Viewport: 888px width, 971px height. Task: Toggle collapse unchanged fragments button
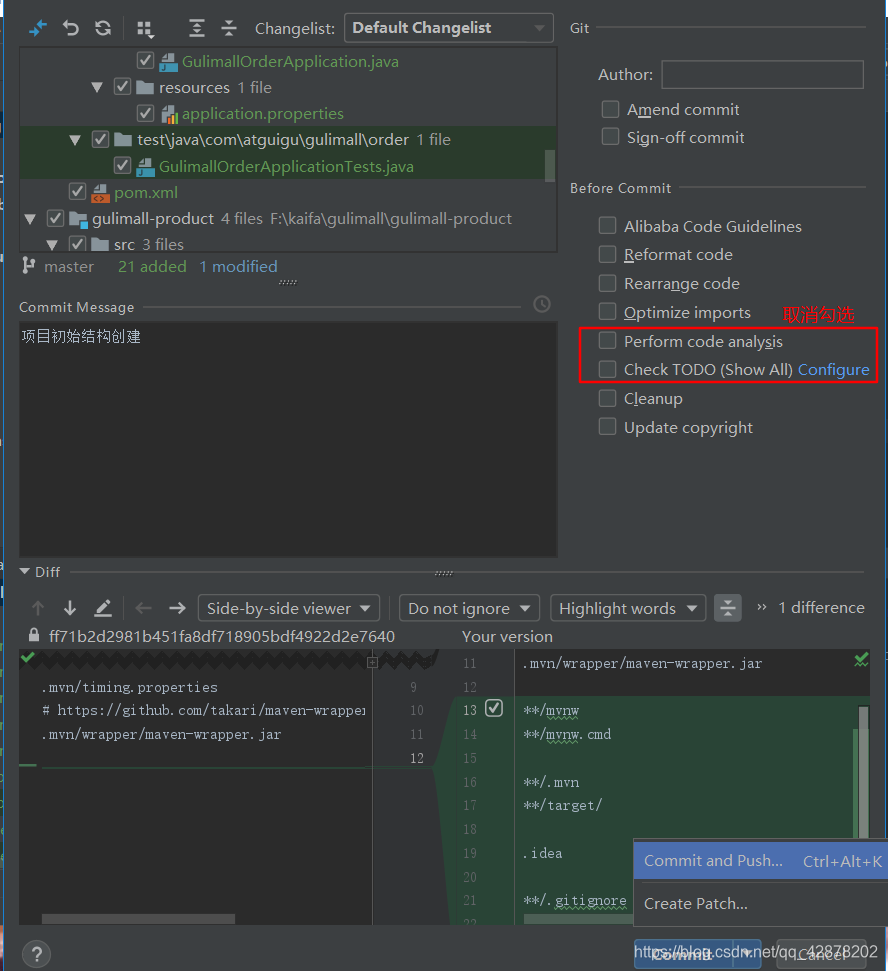coord(728,607)
